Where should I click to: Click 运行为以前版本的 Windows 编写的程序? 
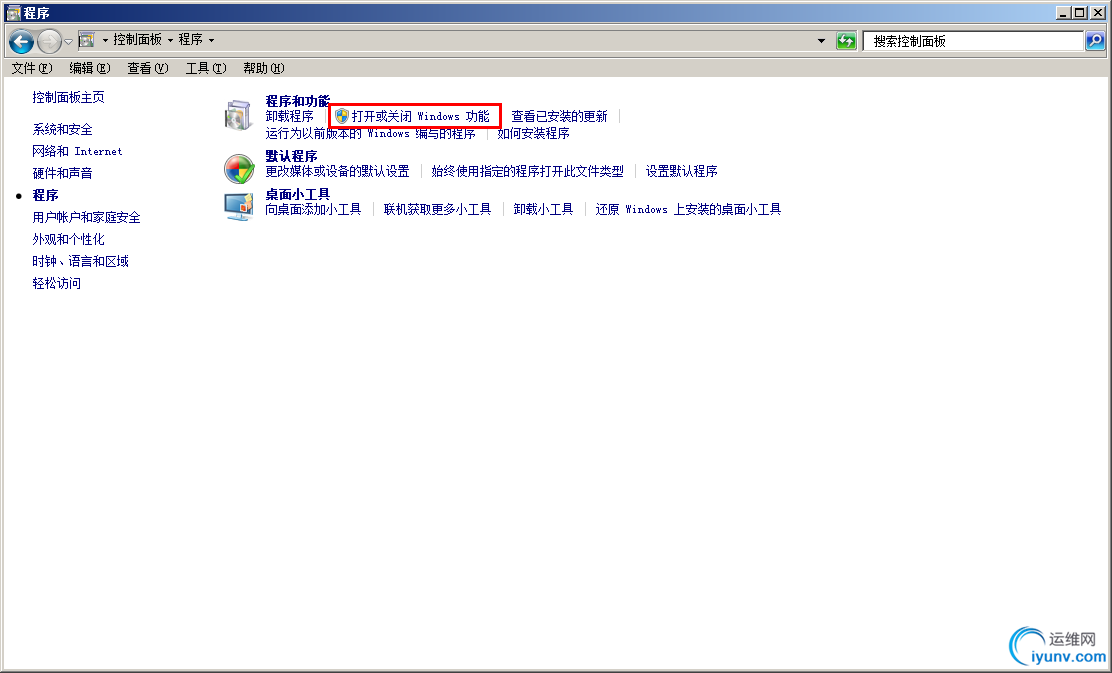[370, 133]
